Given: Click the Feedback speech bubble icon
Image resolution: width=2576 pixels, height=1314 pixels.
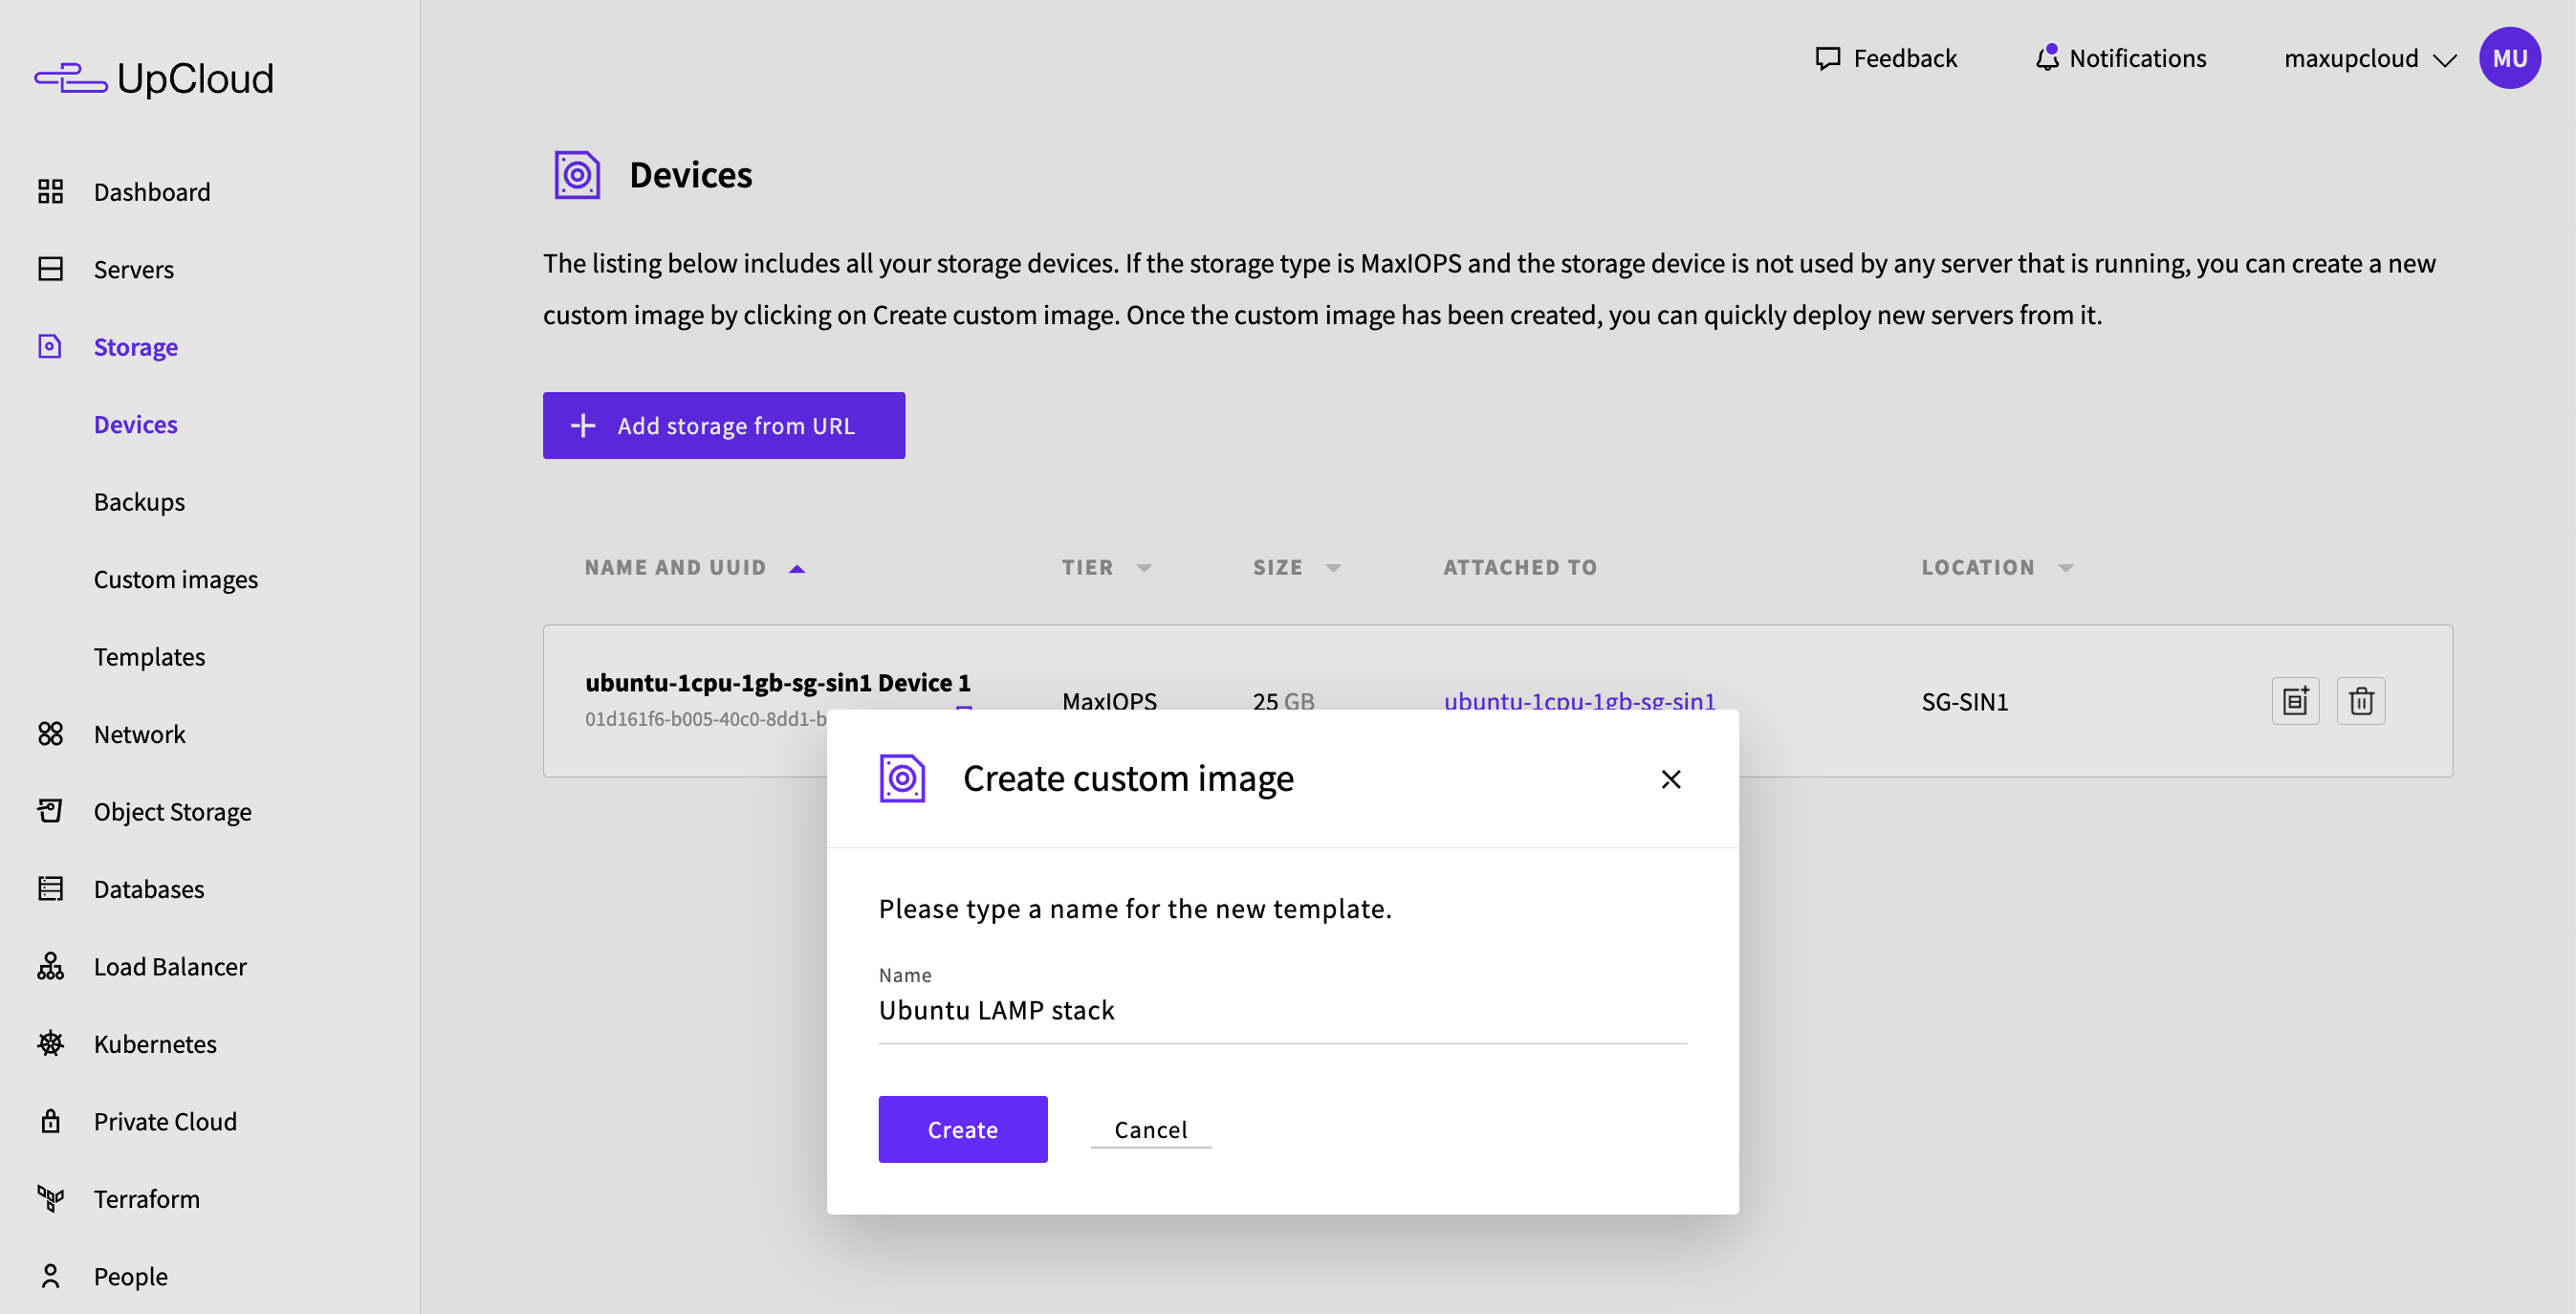Looking at the screenshot, I should (1828, 58).
